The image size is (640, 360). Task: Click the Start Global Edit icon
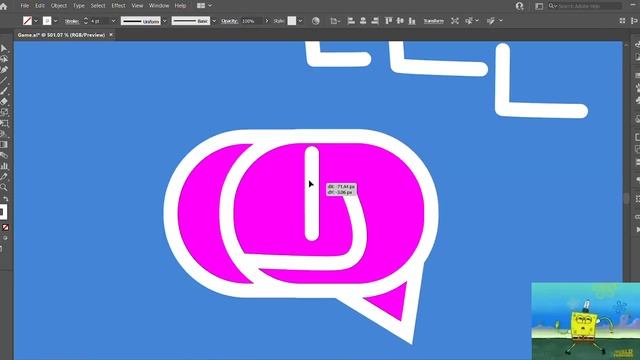[x=491, y=21]
